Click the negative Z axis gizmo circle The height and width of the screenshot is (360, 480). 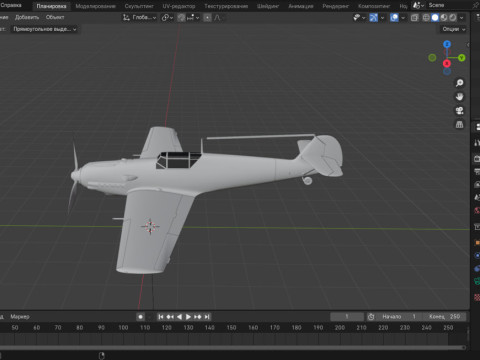447,71
